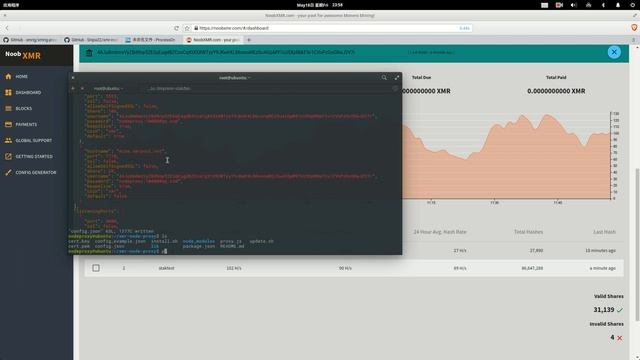Click the 'Last Hash' column header

(604, 232)
